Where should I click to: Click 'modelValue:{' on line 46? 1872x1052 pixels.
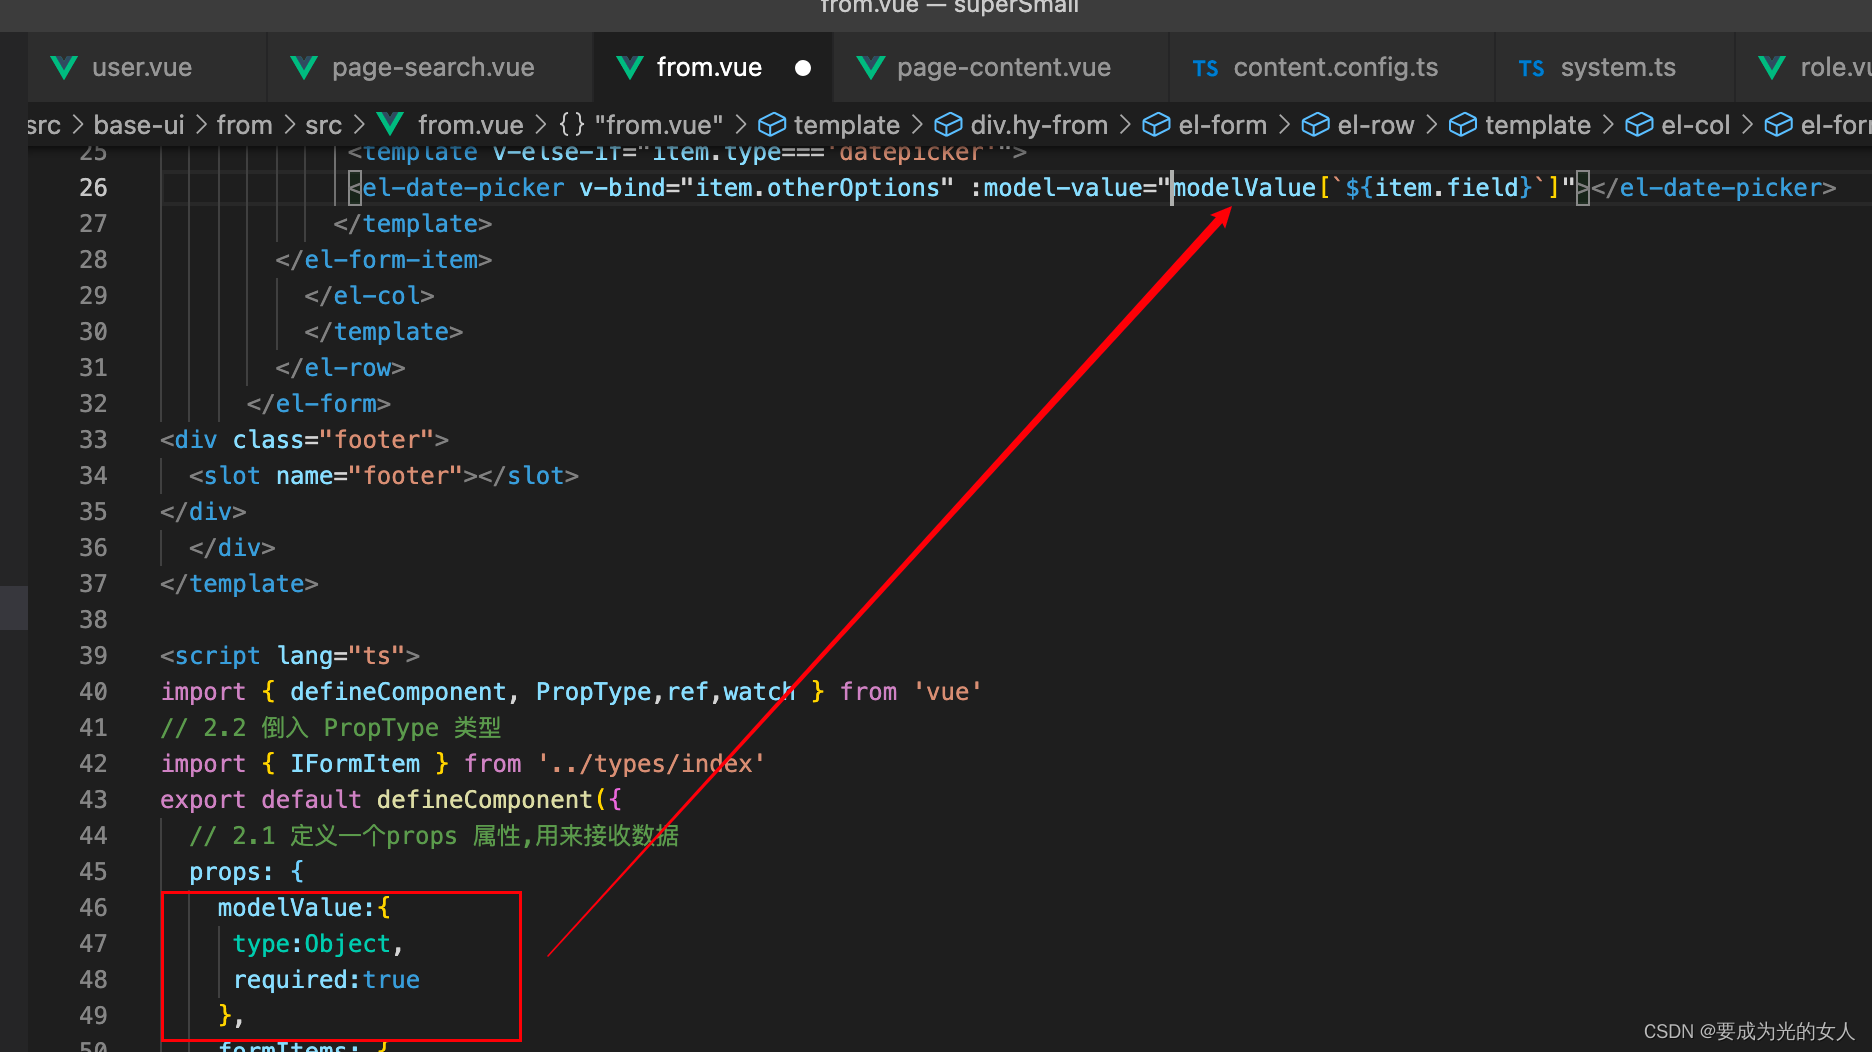tap(304, 908)
